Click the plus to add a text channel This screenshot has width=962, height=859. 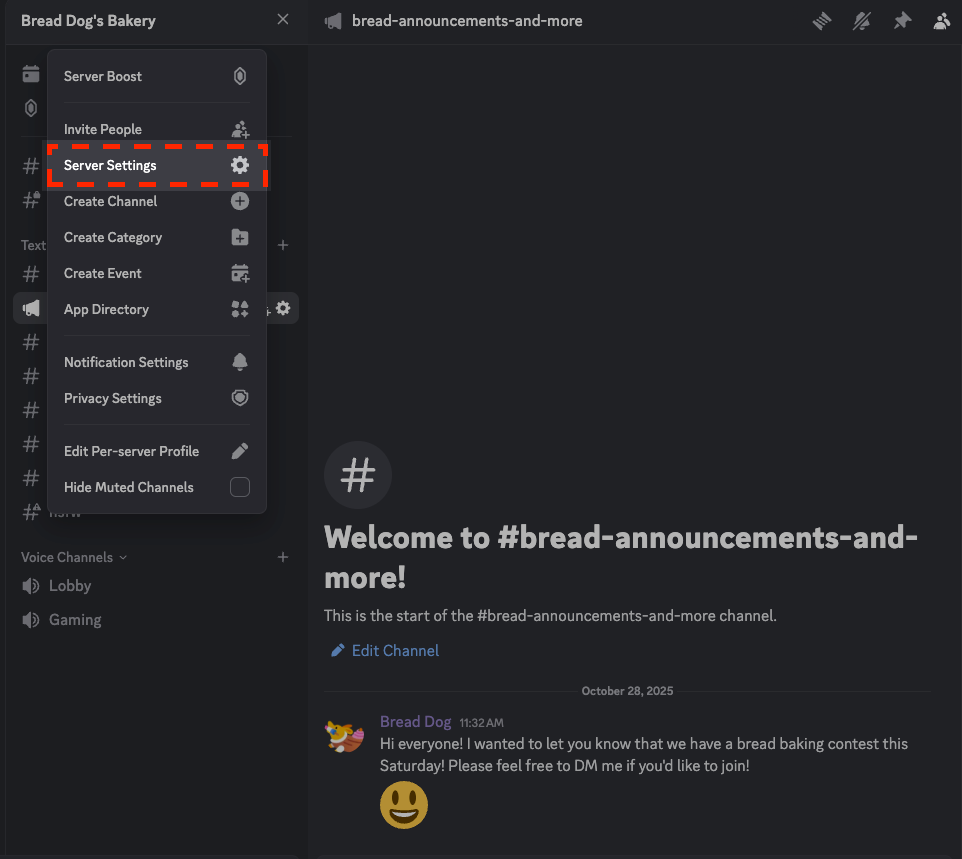[283, 245]
